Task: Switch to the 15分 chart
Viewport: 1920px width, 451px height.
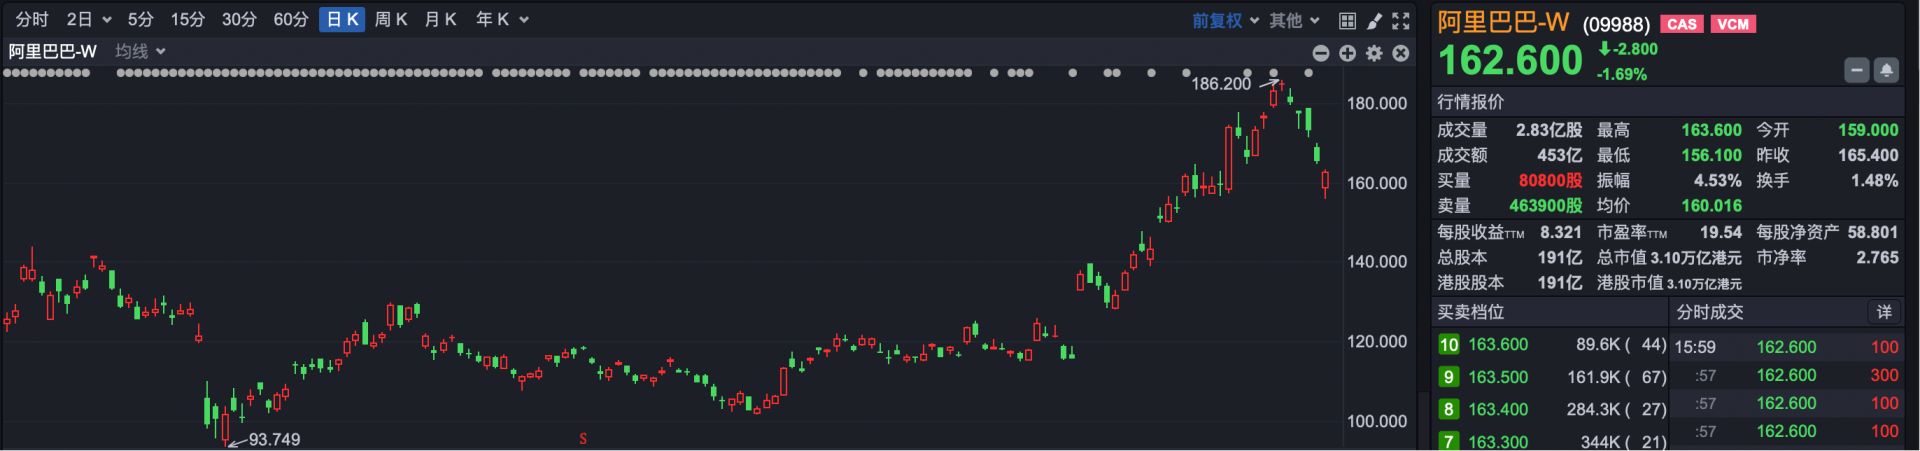Action: [x=187, y=20]
